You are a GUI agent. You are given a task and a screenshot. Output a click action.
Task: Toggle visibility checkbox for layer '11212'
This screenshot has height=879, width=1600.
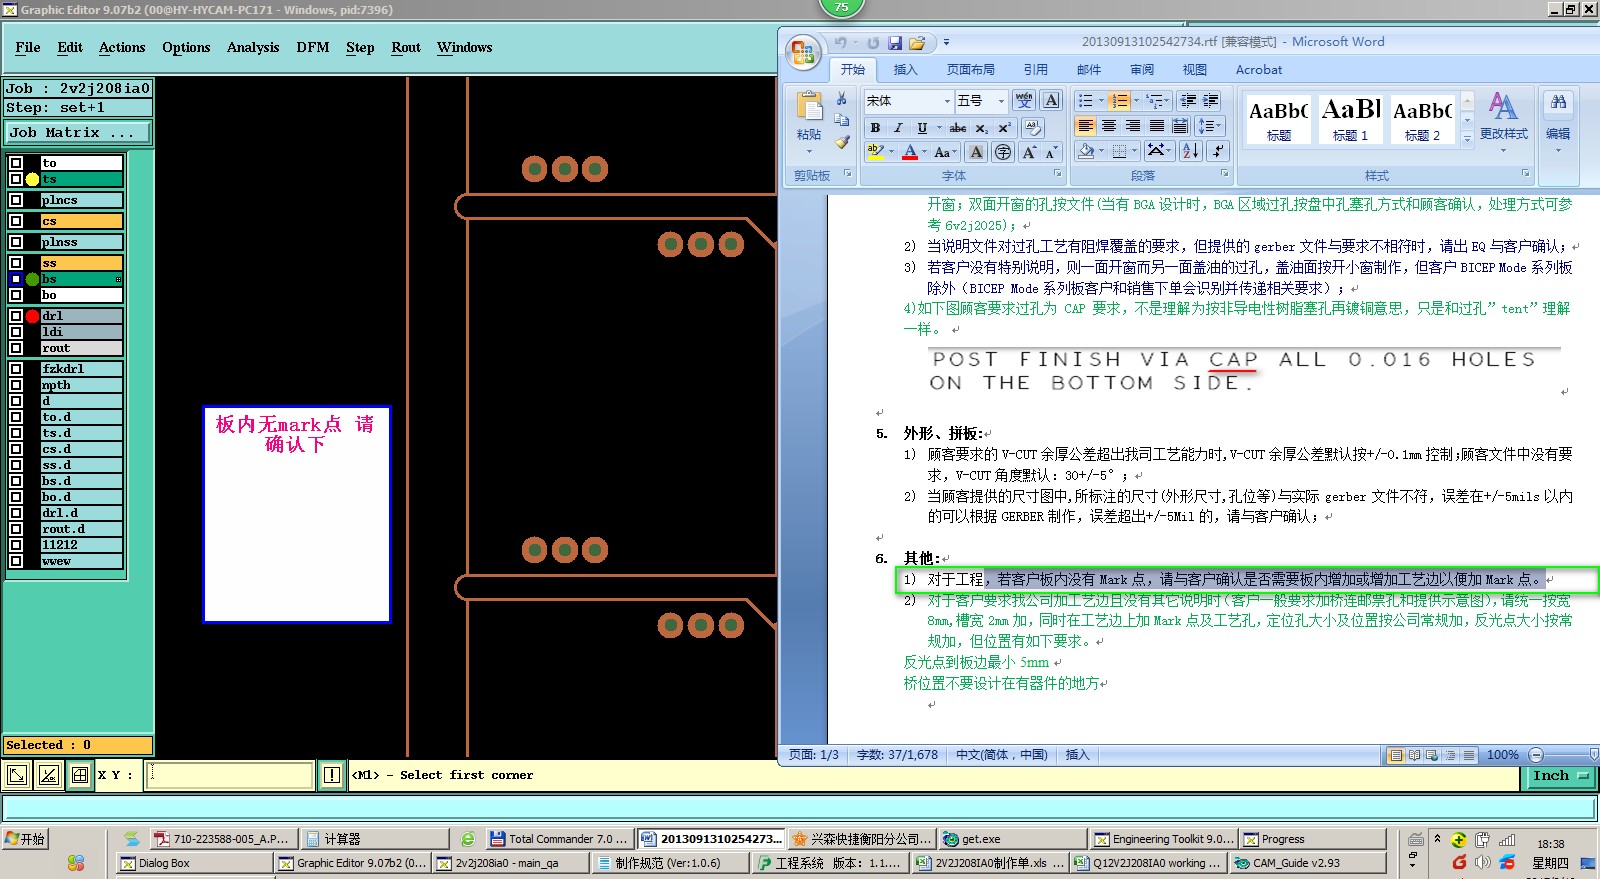point(16,545)
